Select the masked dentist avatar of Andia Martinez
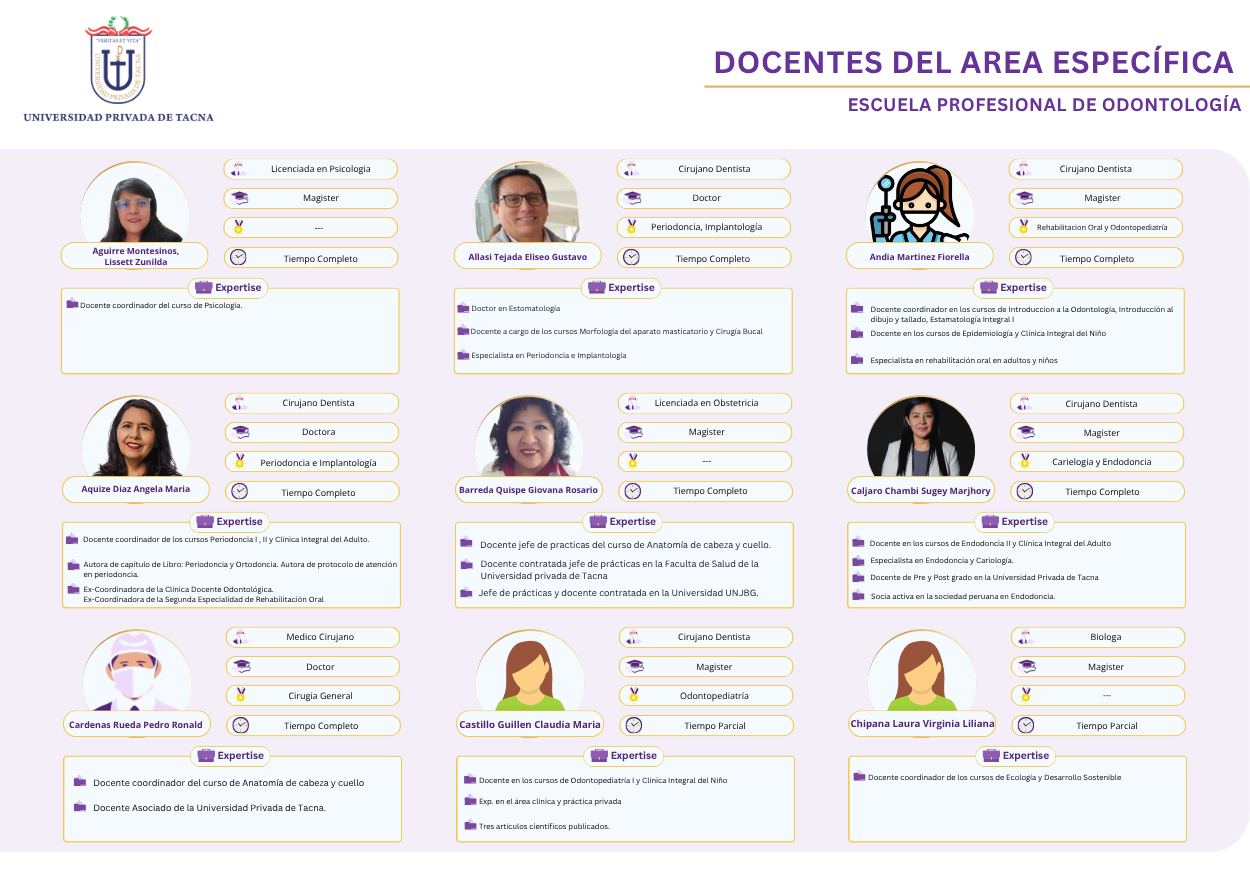The height and width of the screenshot is (884, 1250). [919, 205]
